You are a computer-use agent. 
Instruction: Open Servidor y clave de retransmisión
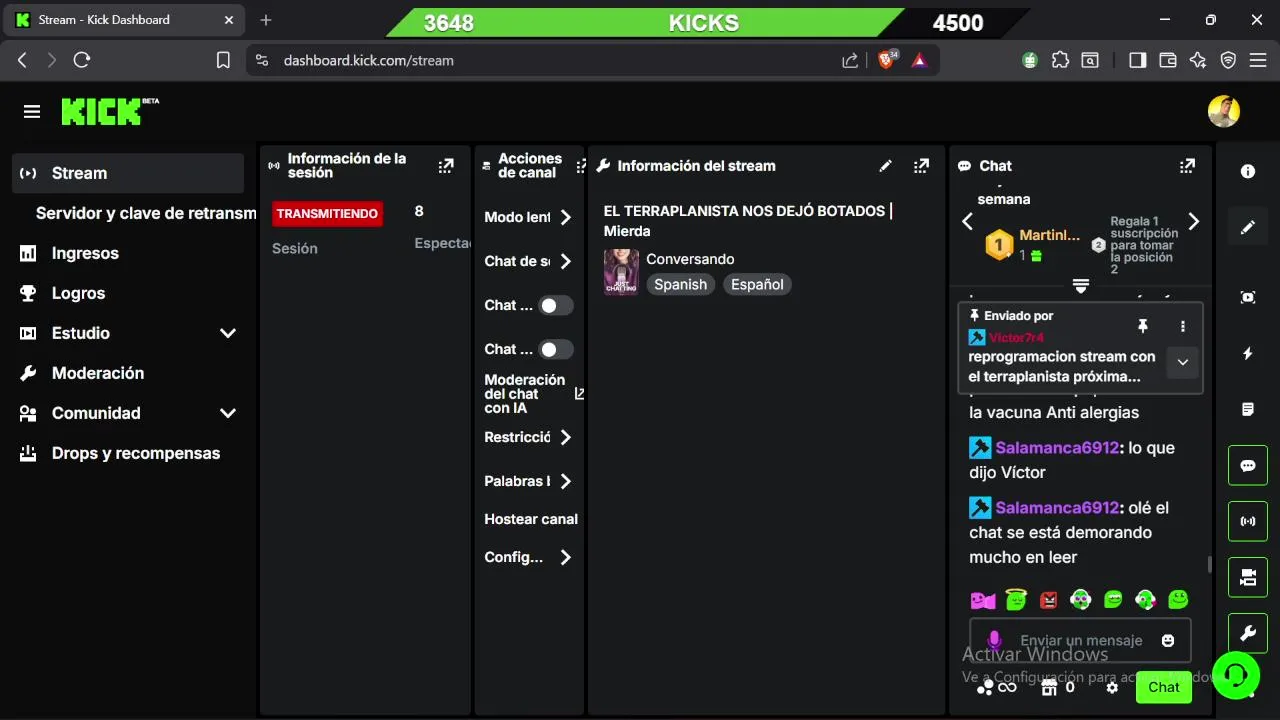click(146, 213)
